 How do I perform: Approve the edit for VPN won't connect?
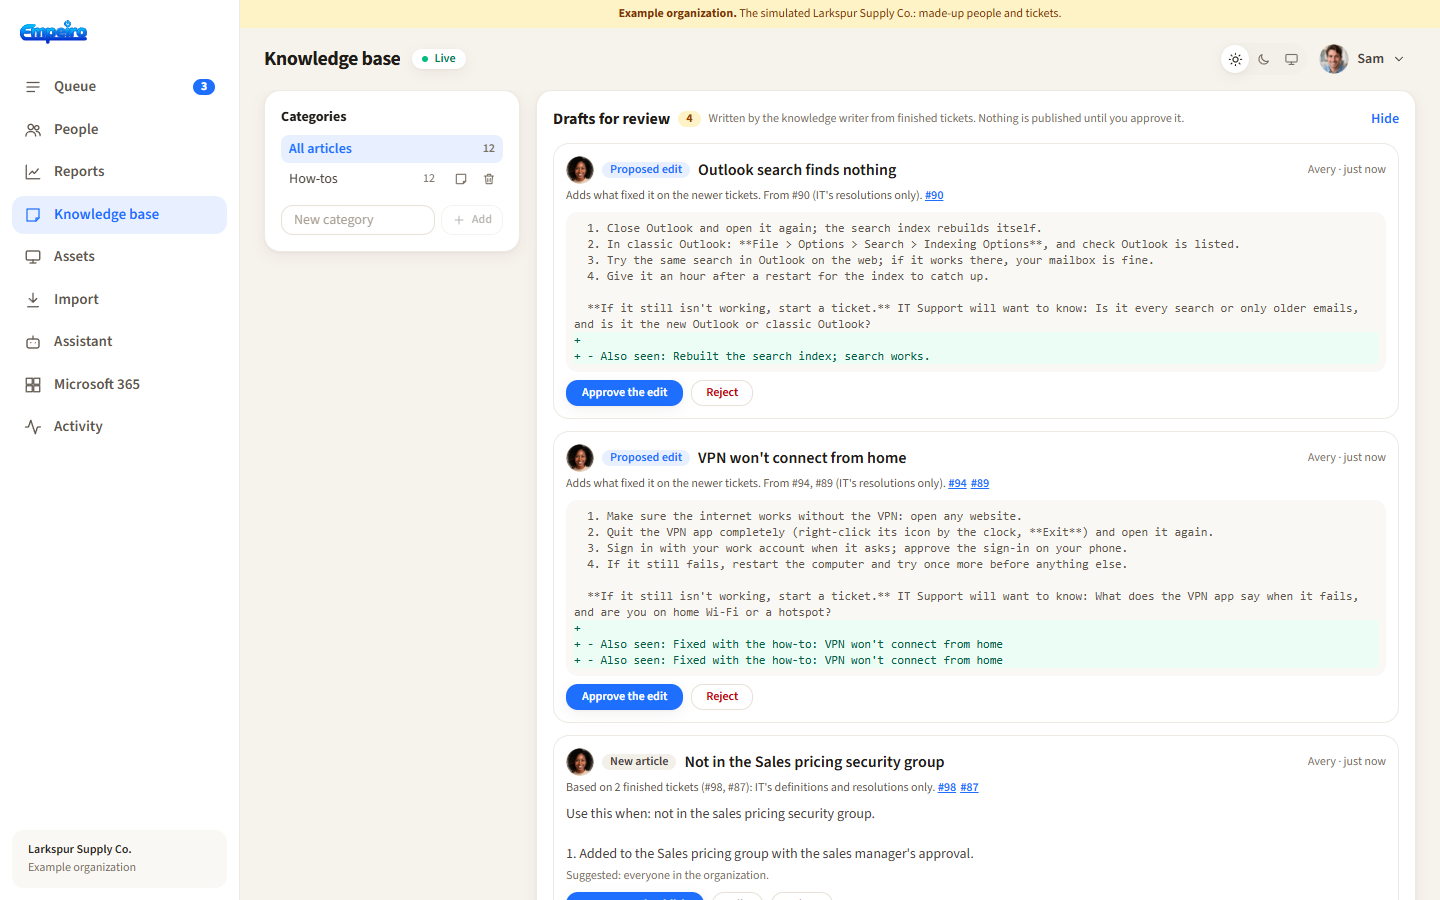tap(624, 697)
